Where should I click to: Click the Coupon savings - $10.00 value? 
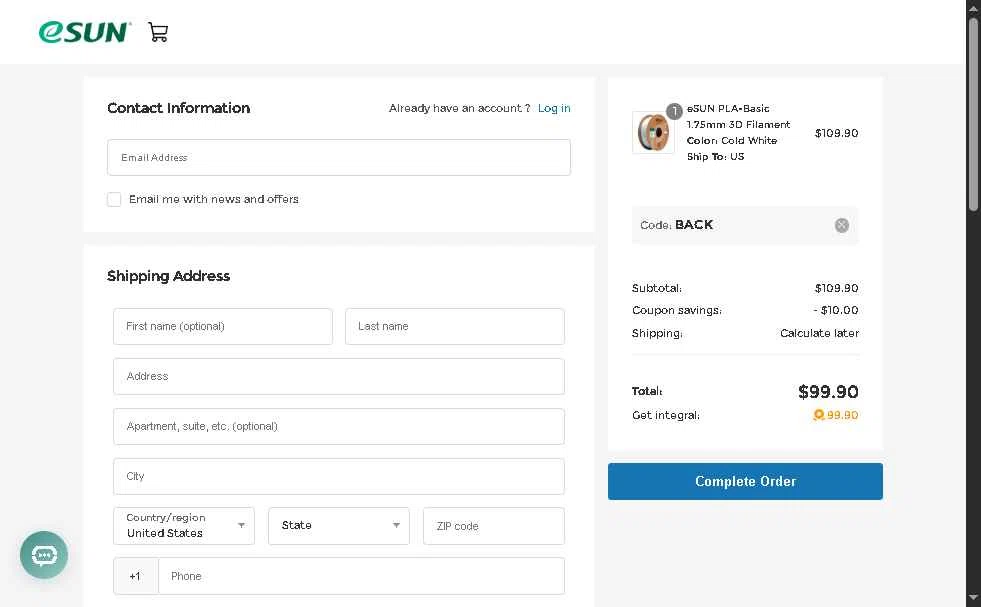point(836,310)
